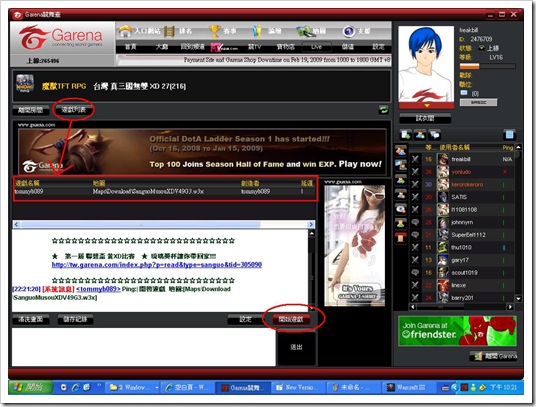The image size is (536, 407).
Task: Select 首頁 tab in navigation bar
Action: point(131,47)
